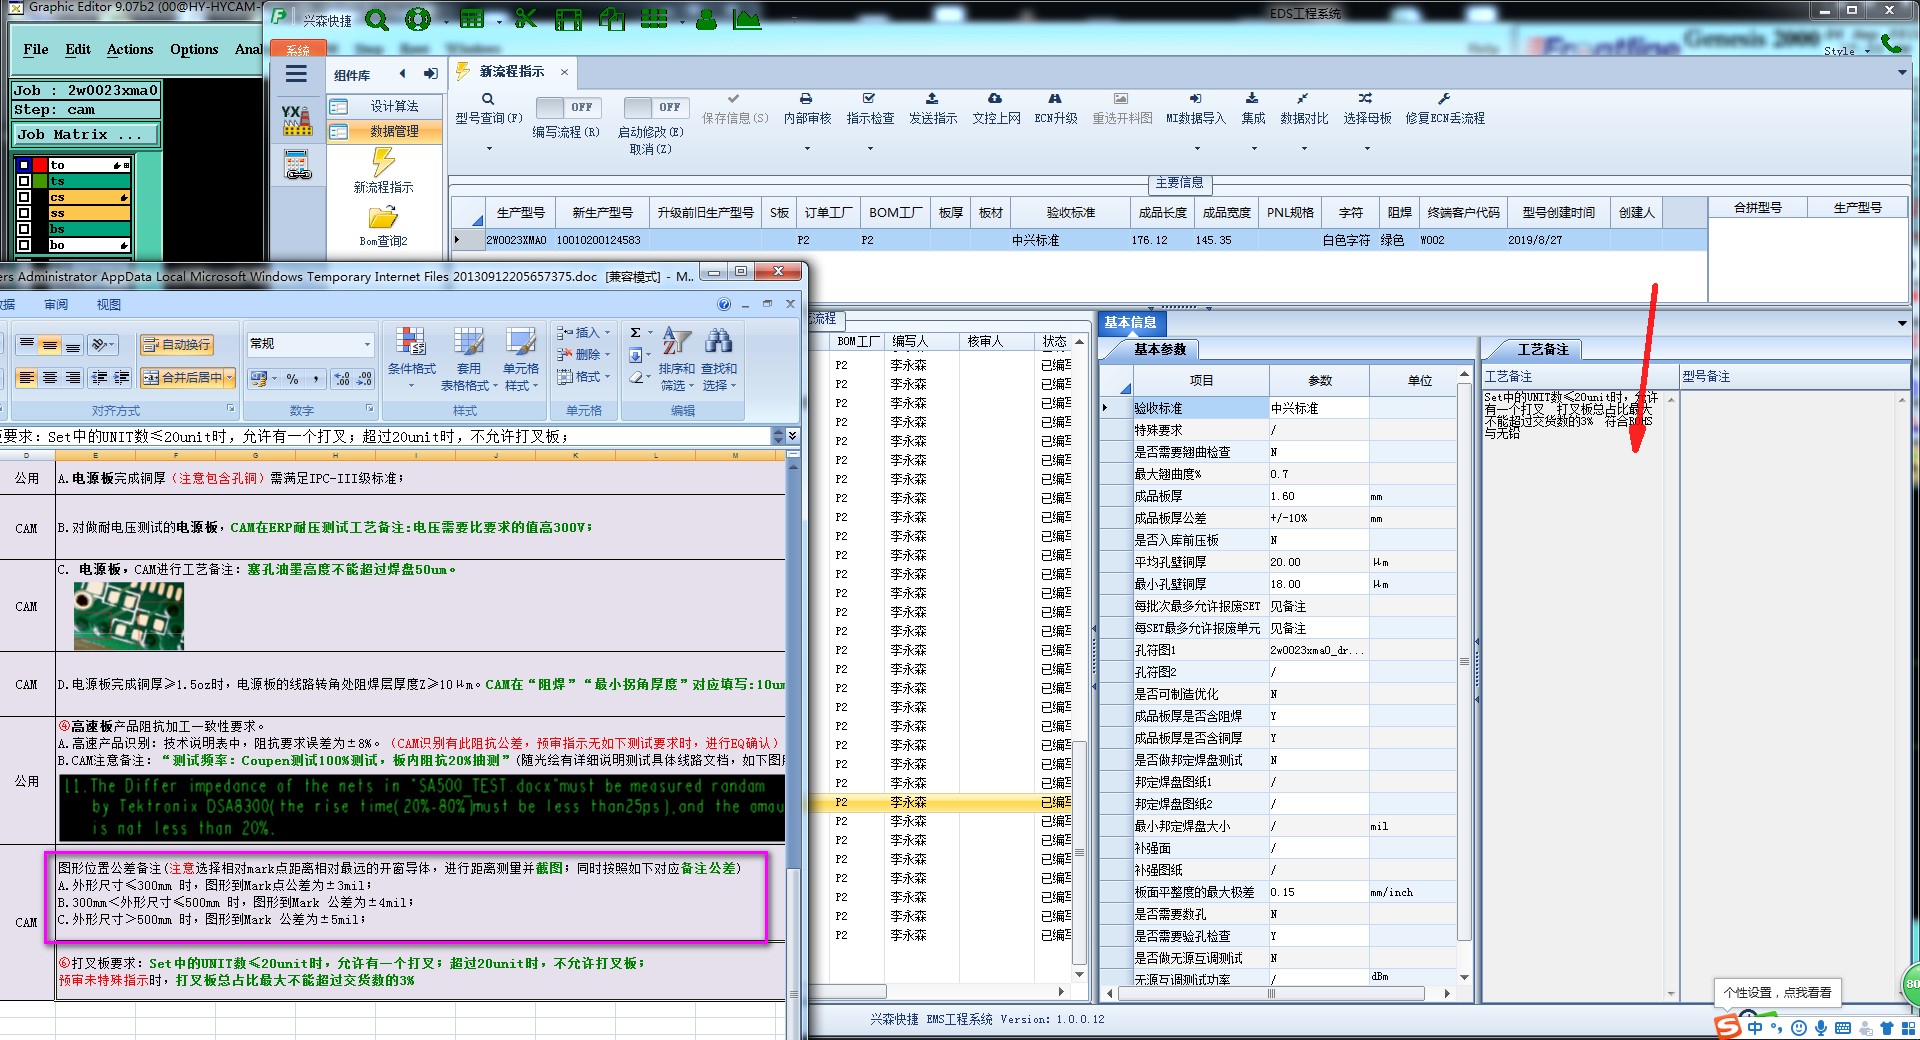Expand the 指示检查 dropdown arrow
The image size is (1920, 1040).
pos(870,149)
